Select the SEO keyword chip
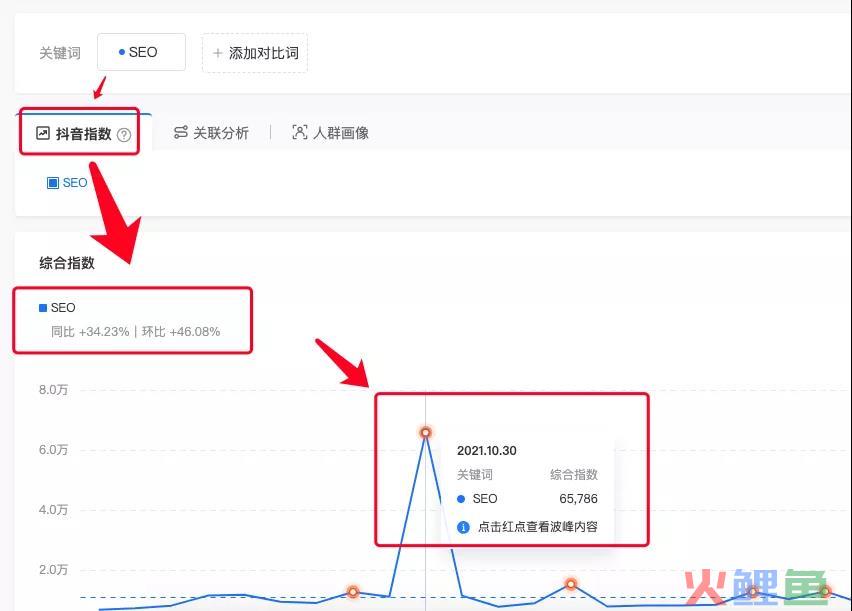 pyautogui.click(x=141, y=52)
